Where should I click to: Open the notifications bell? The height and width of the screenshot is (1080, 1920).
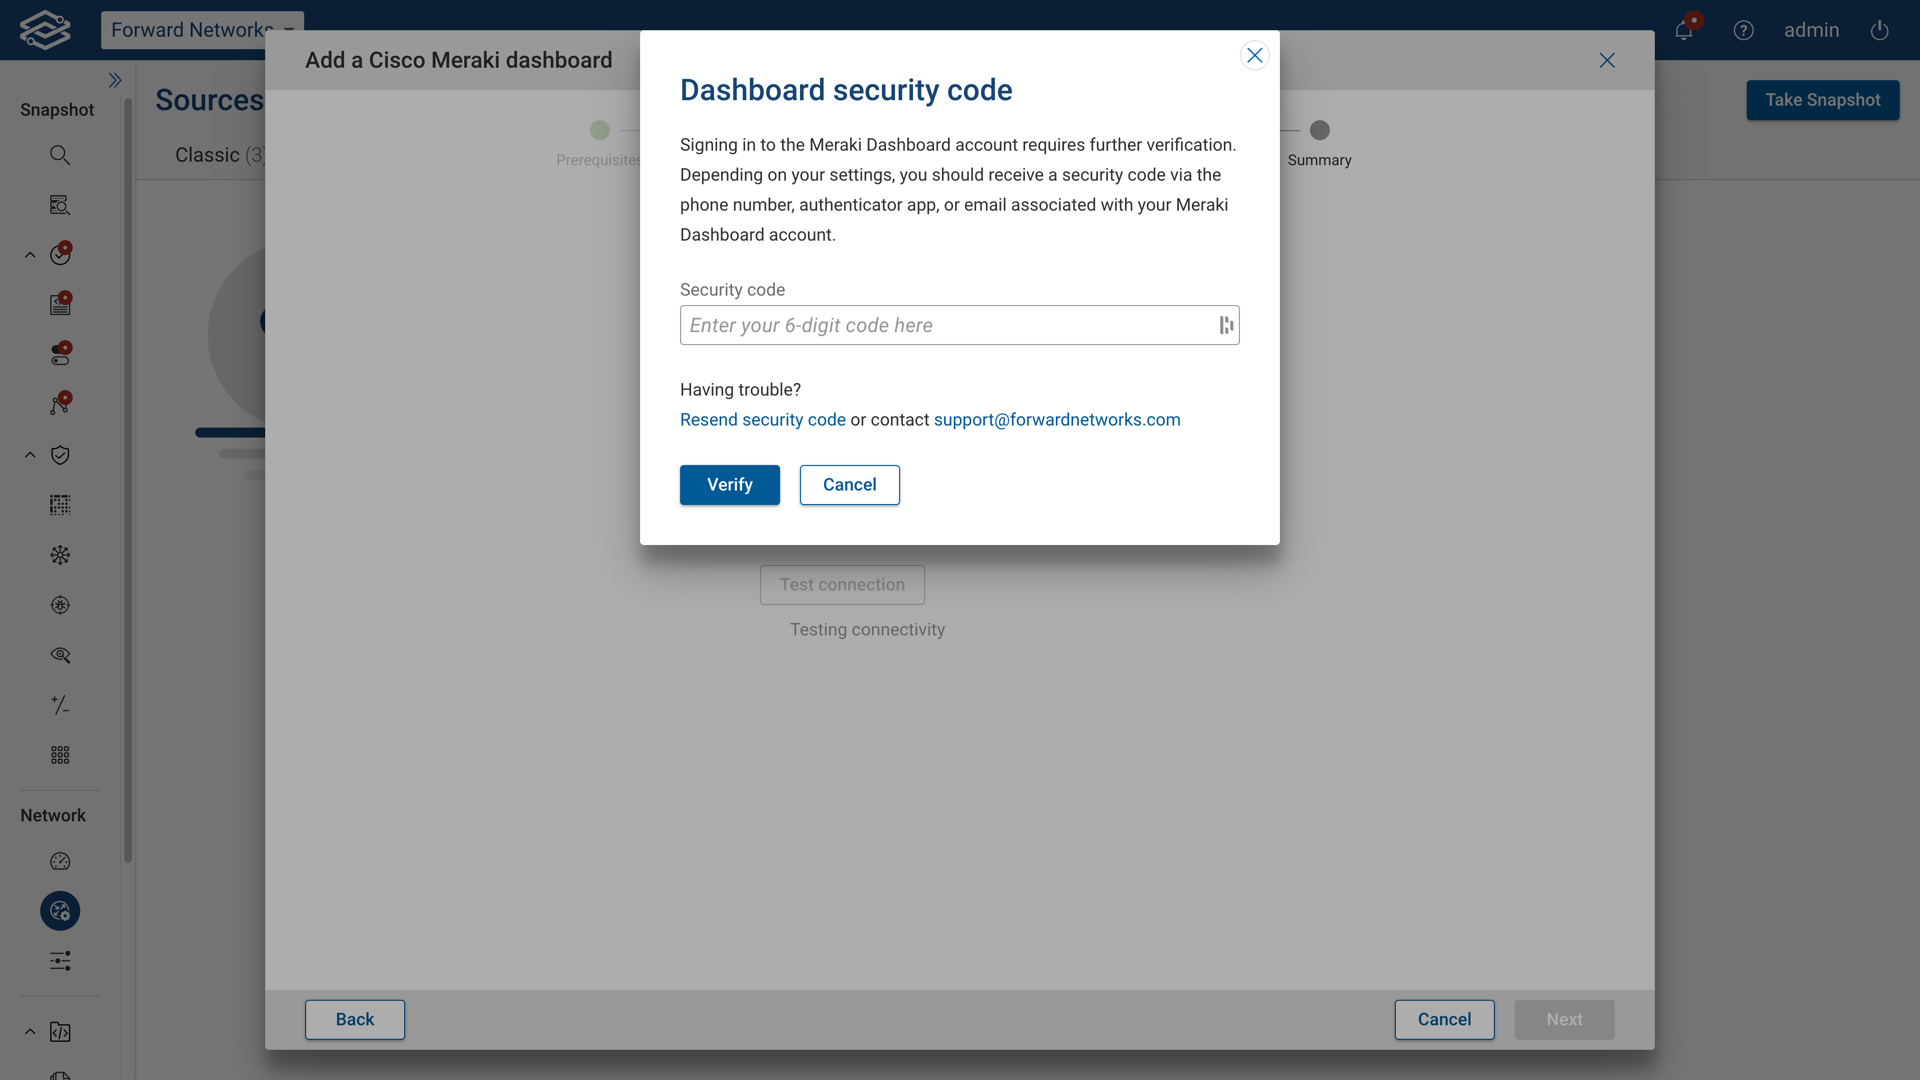point(1684,30)
